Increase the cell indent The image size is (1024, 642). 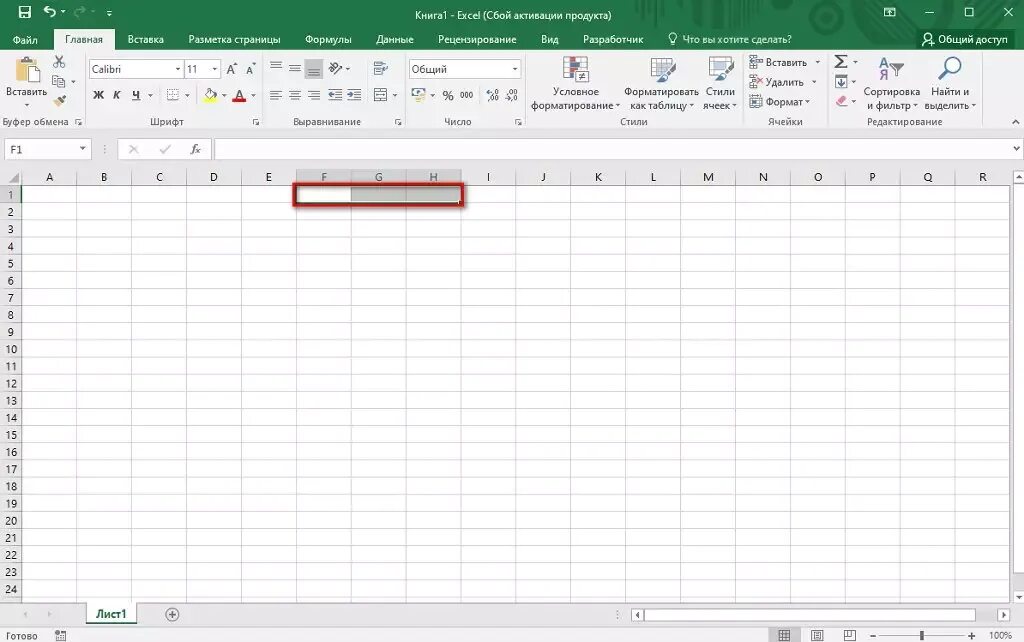tap(354, 95)
